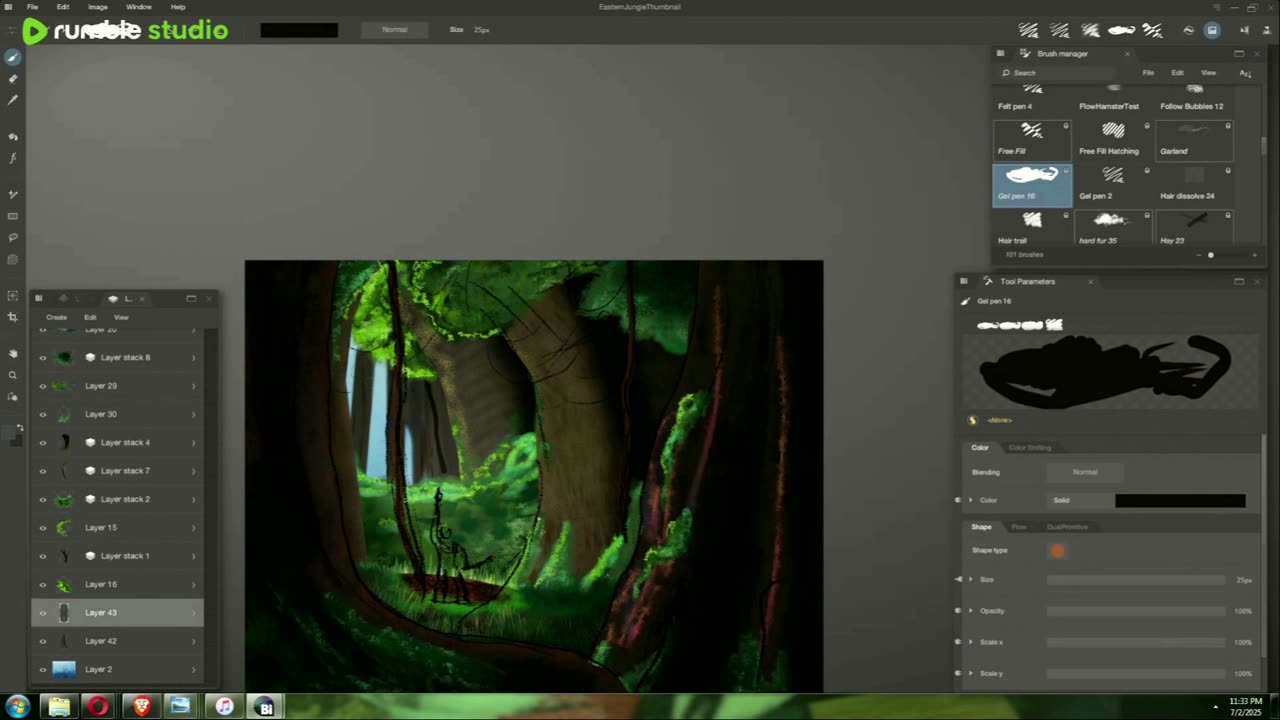Image resolution: width=1280 pixels, height=720 pixels.
Task: Open the chevron for Layer stack 2
Action: pyautogui.click(x=194, y=499)
